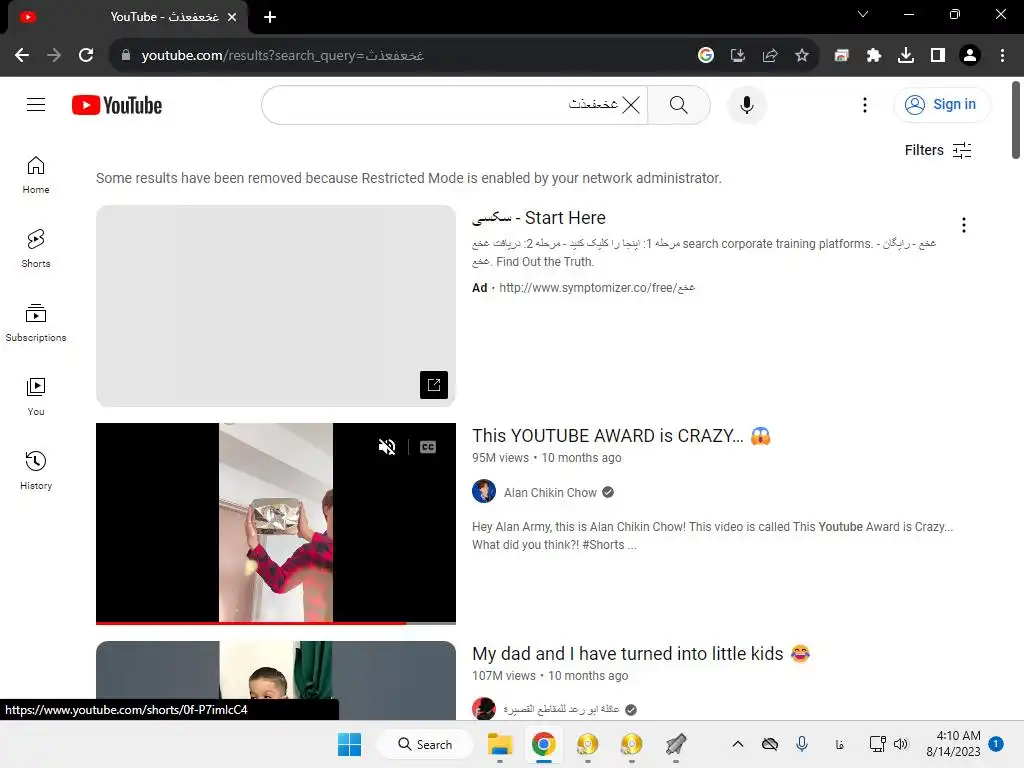This screenshot has width=1024, height=768.
Task: Open ad options three-dot menu
Action: pos(963,225)
